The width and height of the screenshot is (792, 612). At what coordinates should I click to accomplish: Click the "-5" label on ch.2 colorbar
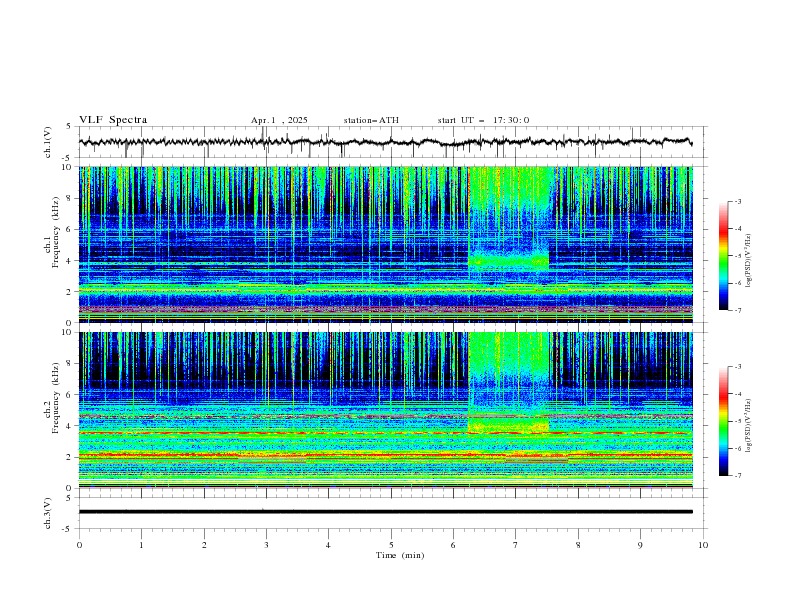(x=738, y=421)
